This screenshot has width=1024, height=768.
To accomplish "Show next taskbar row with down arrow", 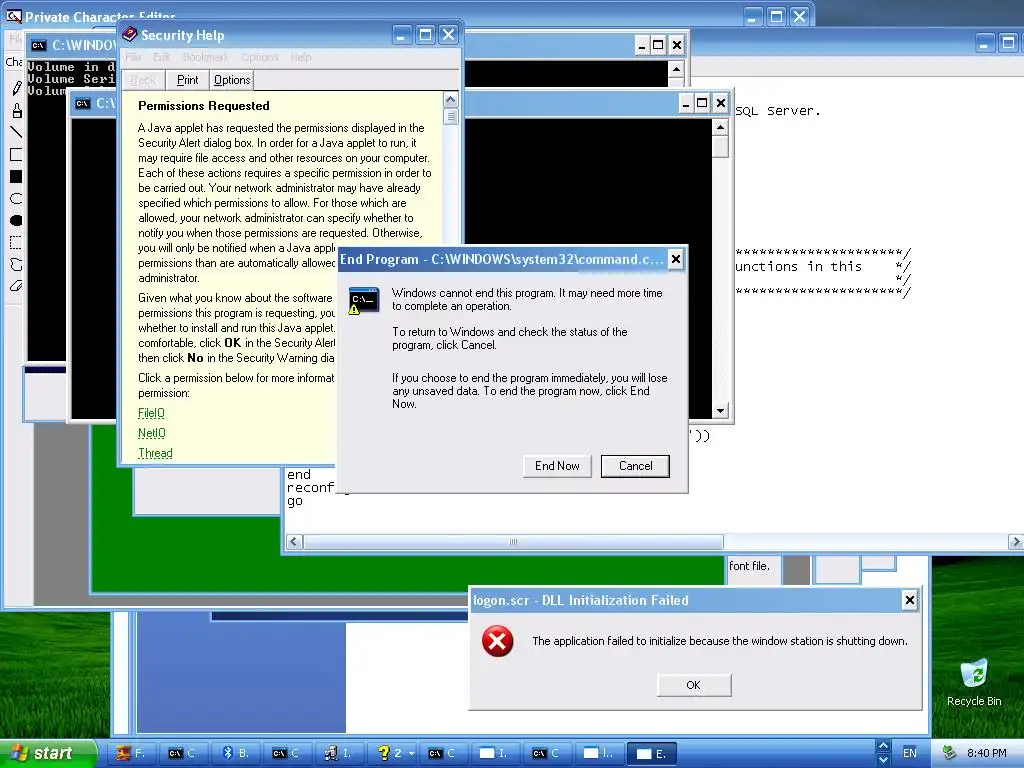I will (883, 760).
